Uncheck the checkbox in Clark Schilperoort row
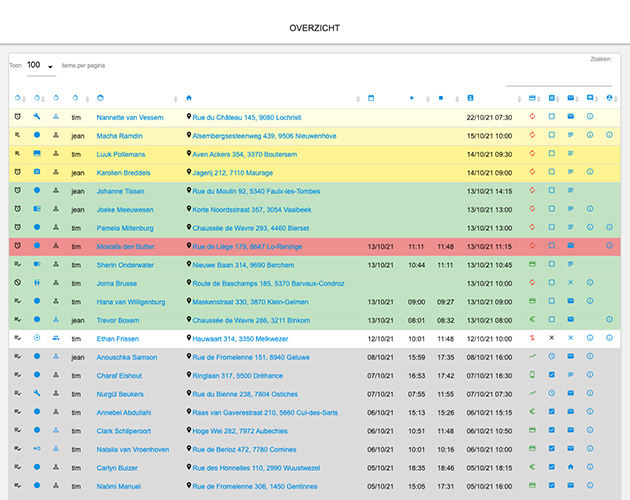 (x=551, y=430)
